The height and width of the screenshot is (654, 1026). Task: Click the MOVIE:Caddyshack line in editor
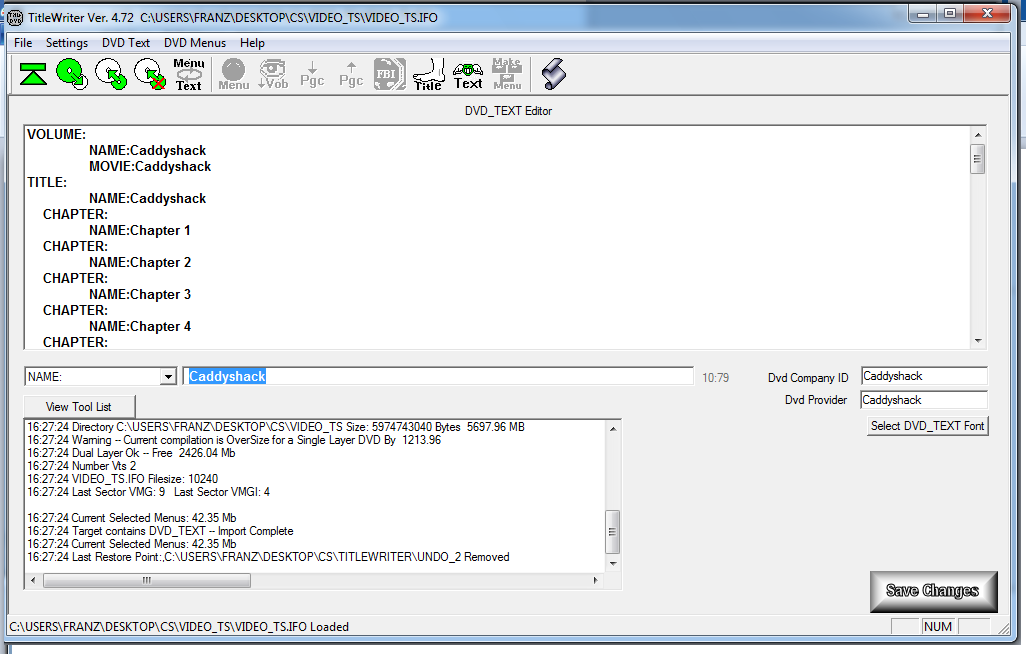click(x=150, y=166)
